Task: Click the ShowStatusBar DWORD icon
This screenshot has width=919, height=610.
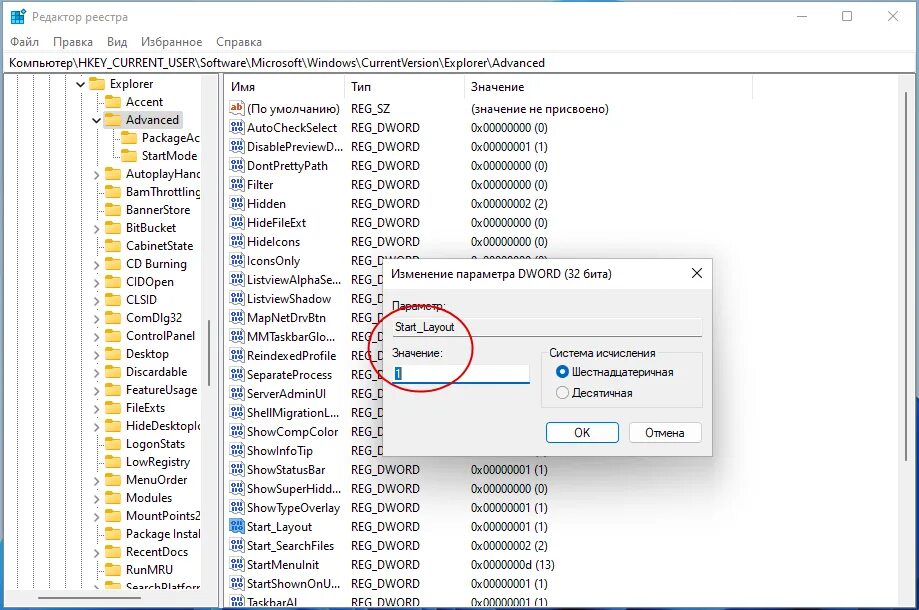Action: click(237, 469)
